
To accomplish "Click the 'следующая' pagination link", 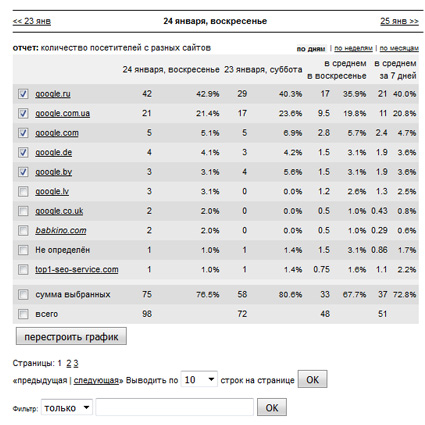I will click(x=96, y=380).
